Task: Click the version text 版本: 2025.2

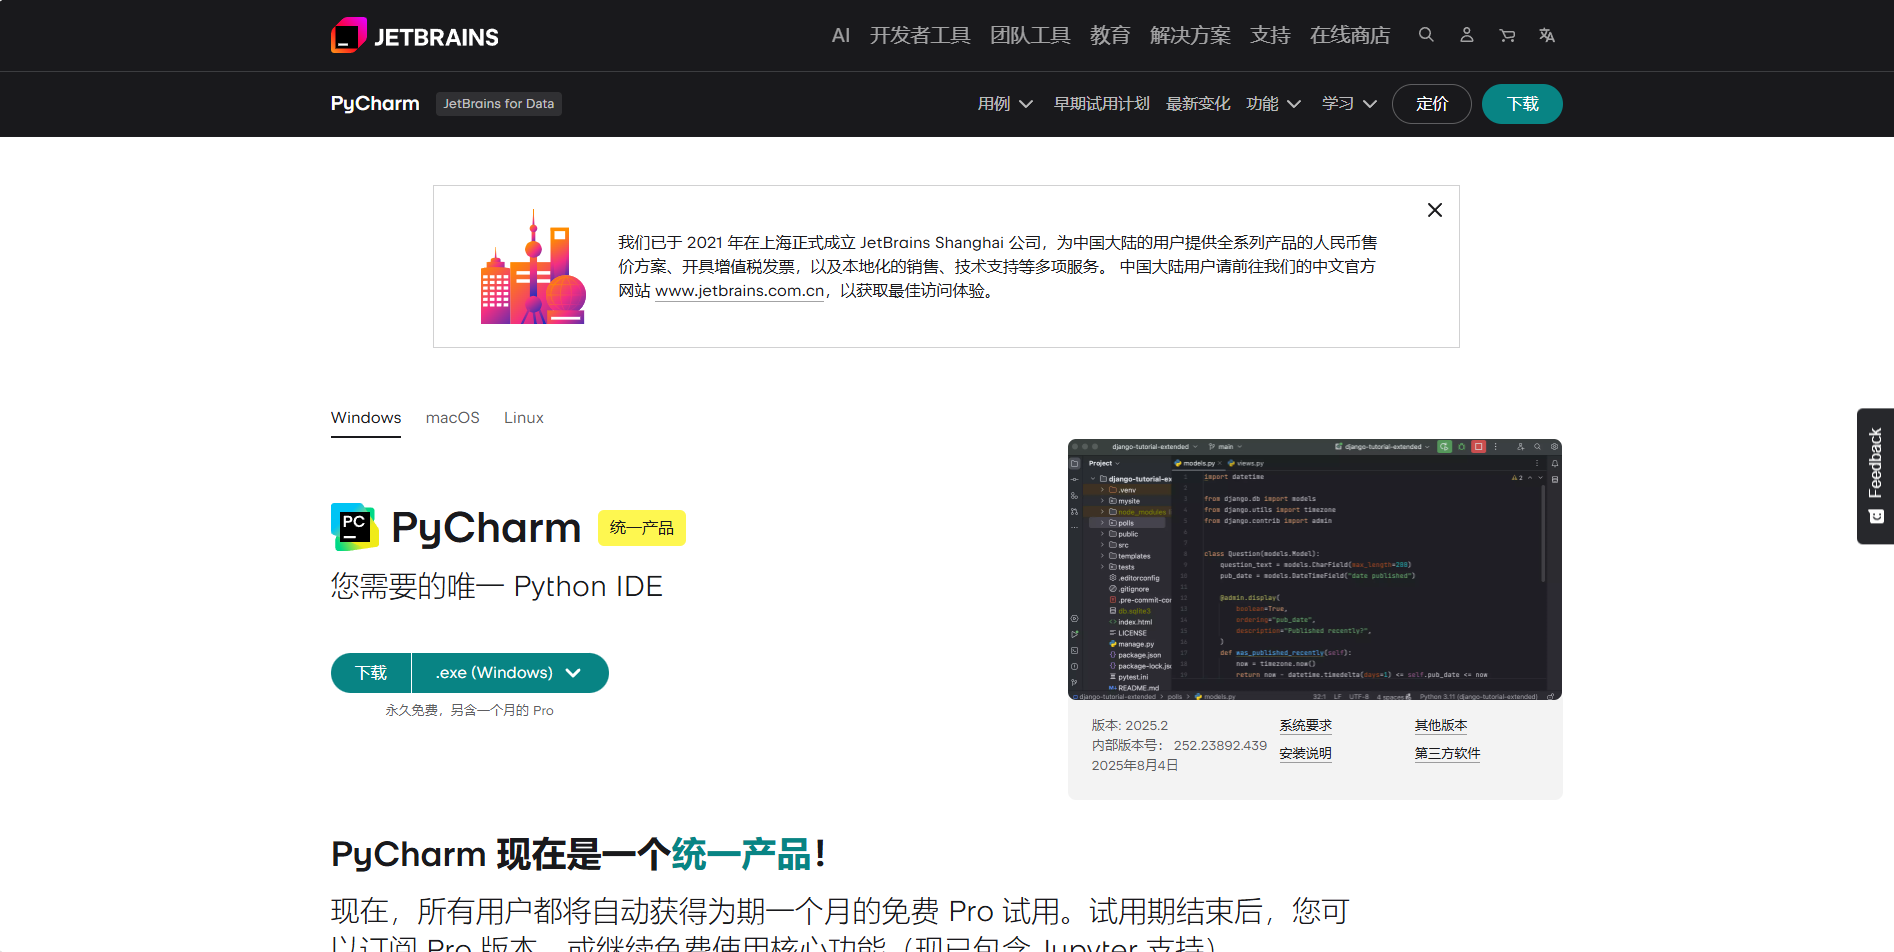Action: coord(1130,726)
